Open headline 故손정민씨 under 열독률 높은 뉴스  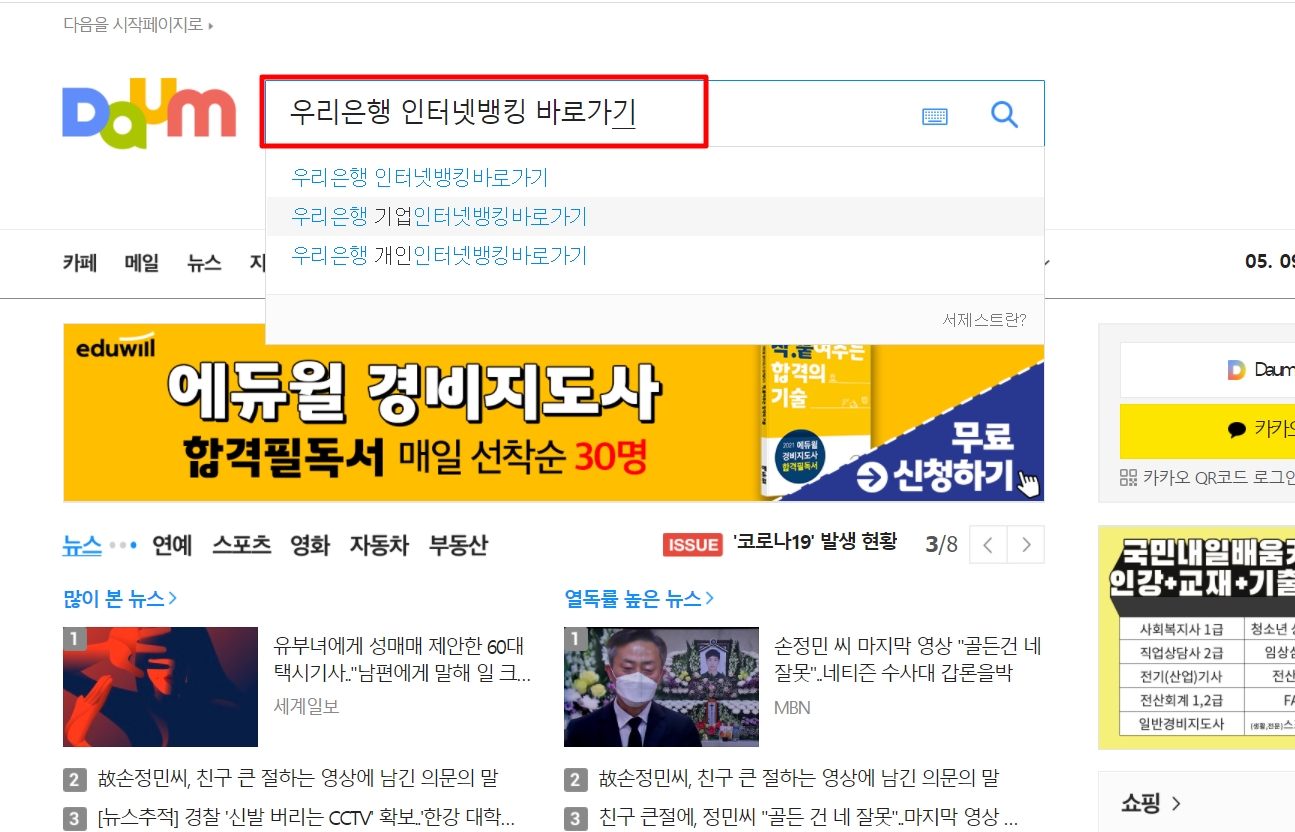(x=799, y=778)
